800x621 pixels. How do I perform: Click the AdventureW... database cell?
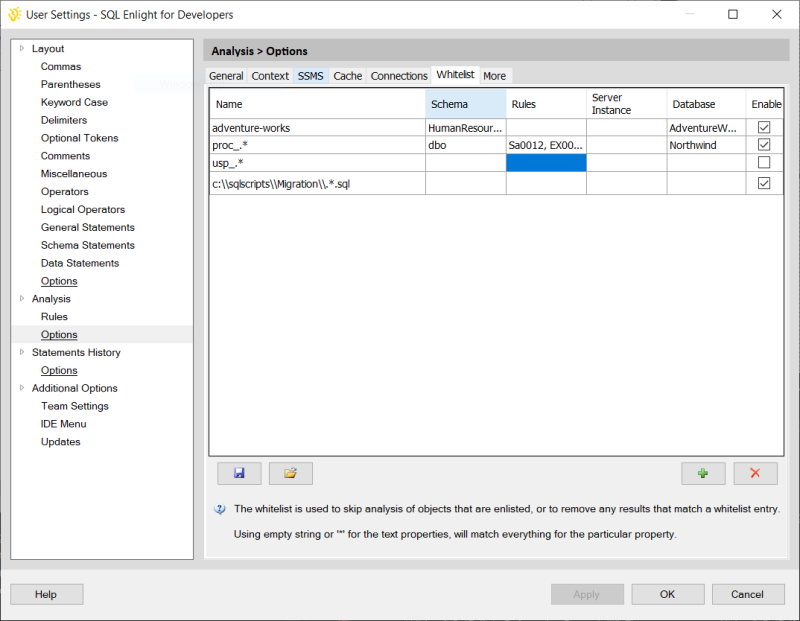click(706, 128)
